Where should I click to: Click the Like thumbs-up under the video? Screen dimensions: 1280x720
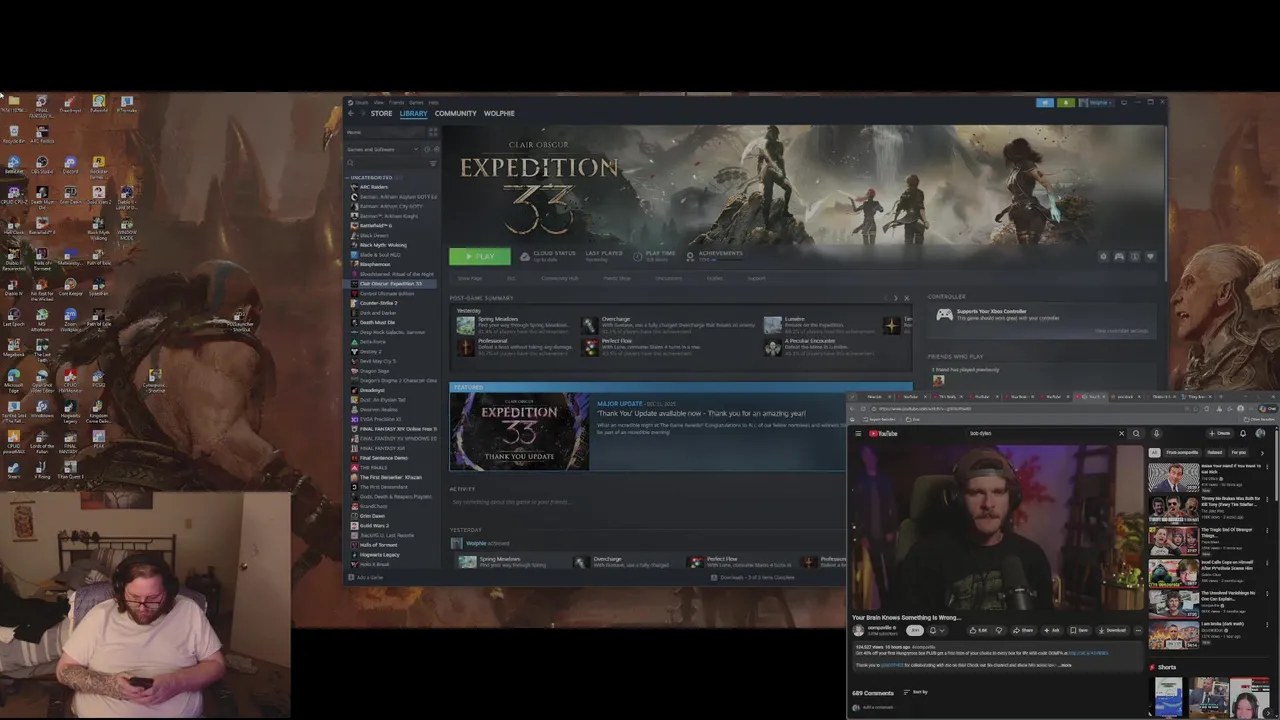click(978, 630)
